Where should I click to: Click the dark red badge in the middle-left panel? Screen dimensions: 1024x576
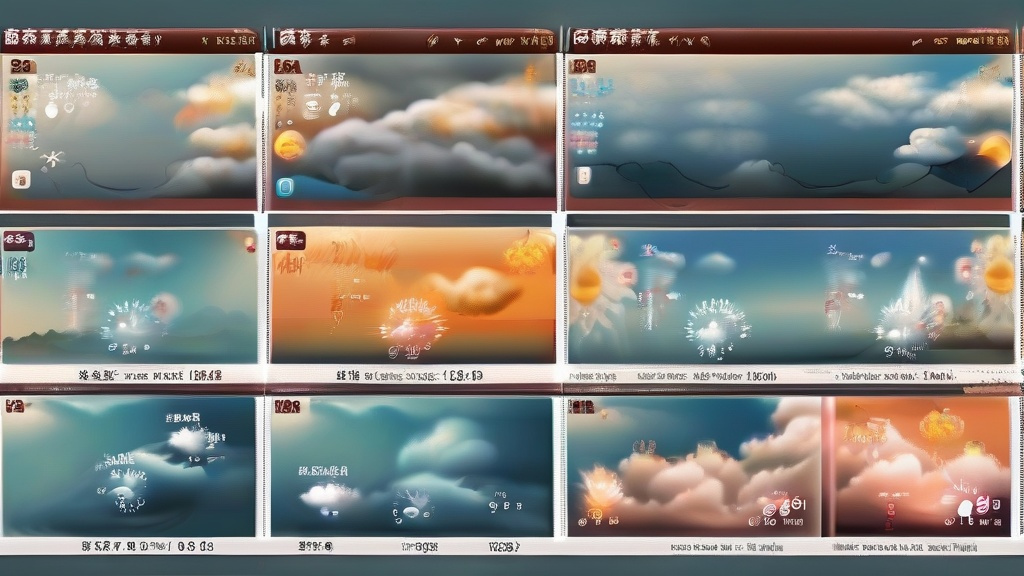(x=18, y=240)
